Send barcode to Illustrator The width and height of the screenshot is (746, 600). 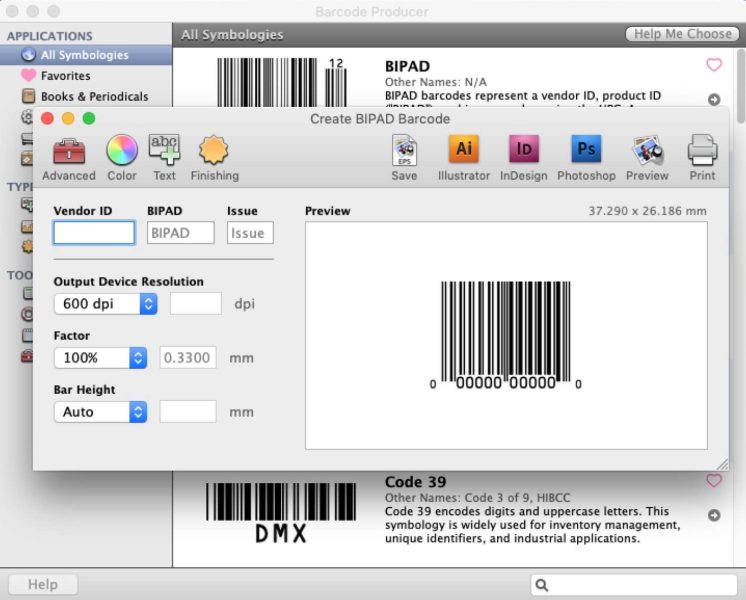(x=464, y=159)
